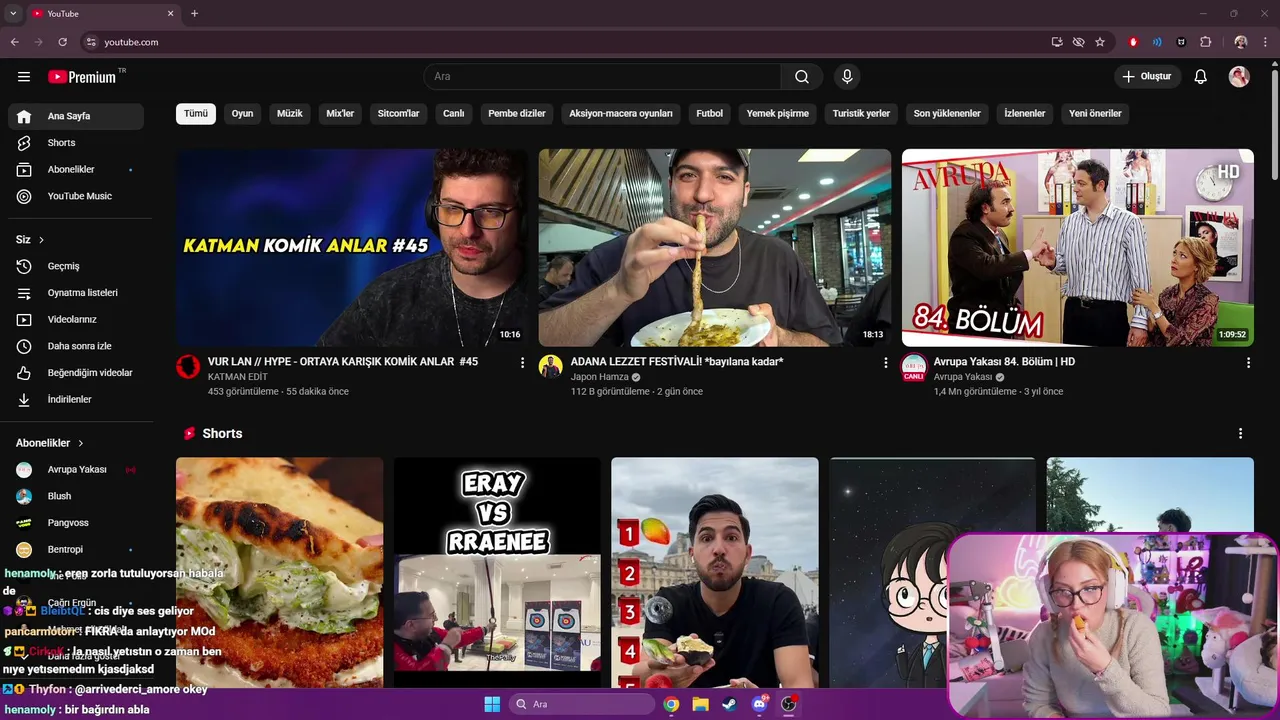Play the ERAY VS RRAENEE short
The height and width of the screenshot is (720, 1280).
497,572
